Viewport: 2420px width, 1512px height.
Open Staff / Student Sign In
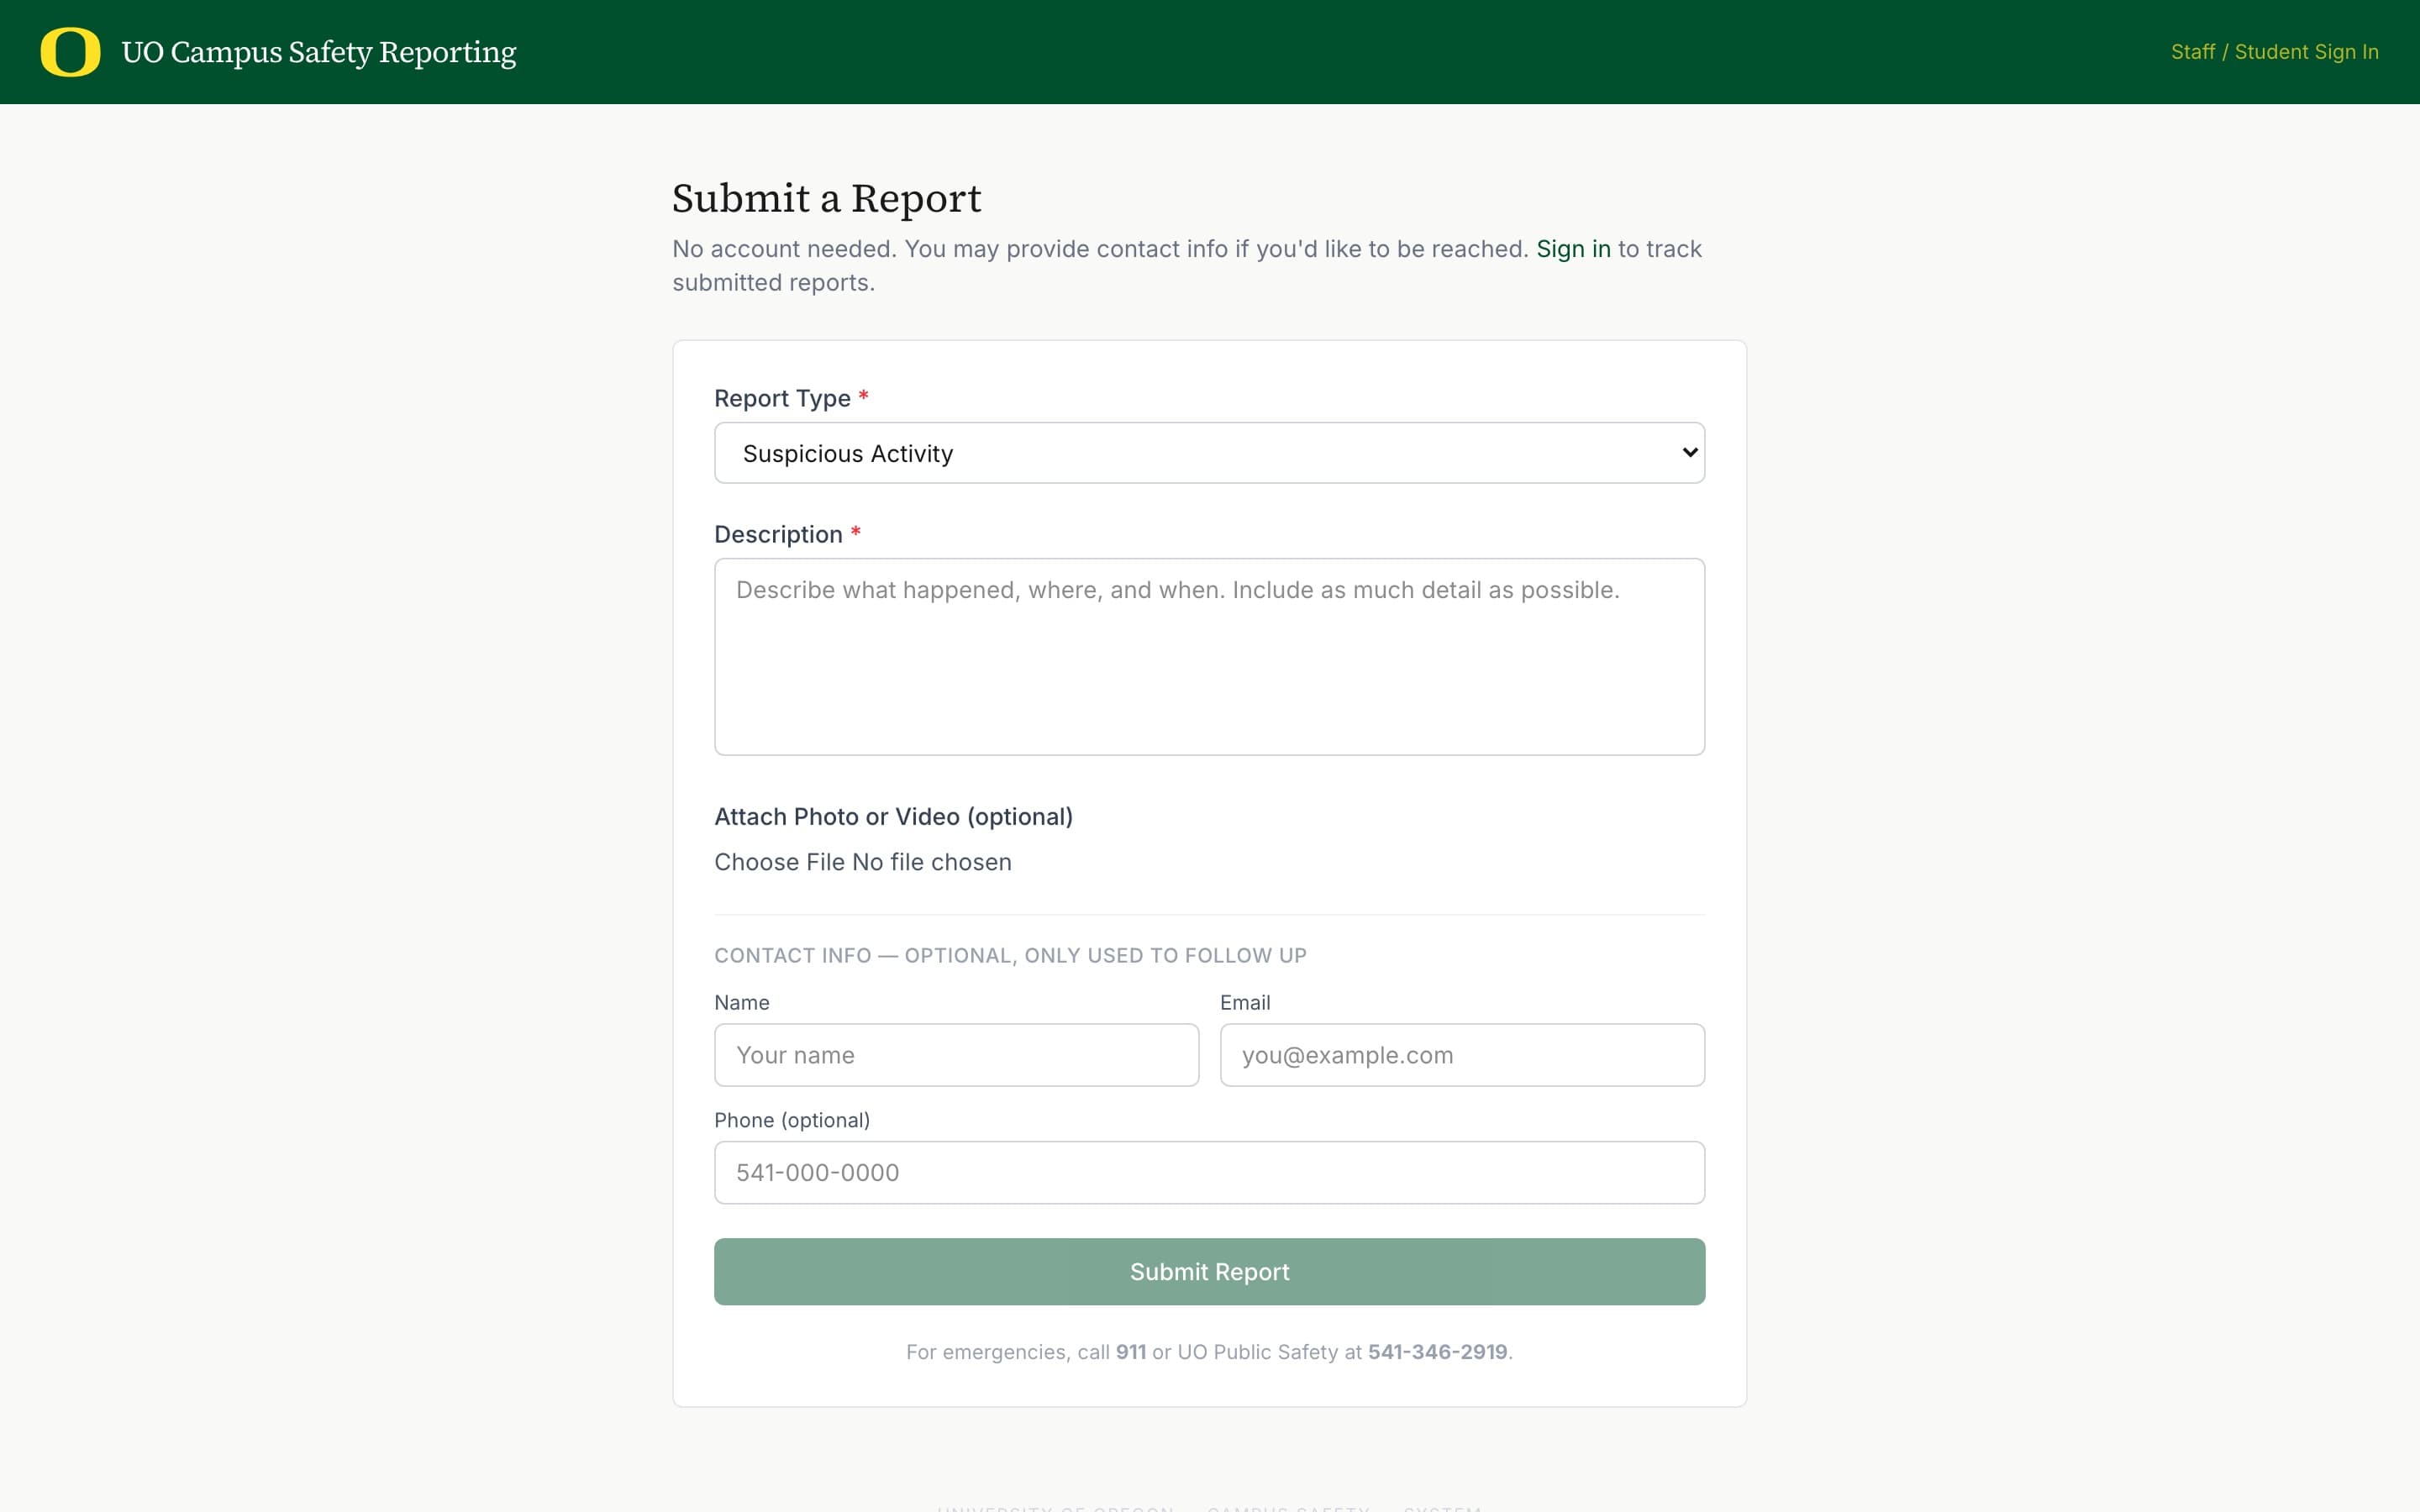click(x=2274, y=52)
